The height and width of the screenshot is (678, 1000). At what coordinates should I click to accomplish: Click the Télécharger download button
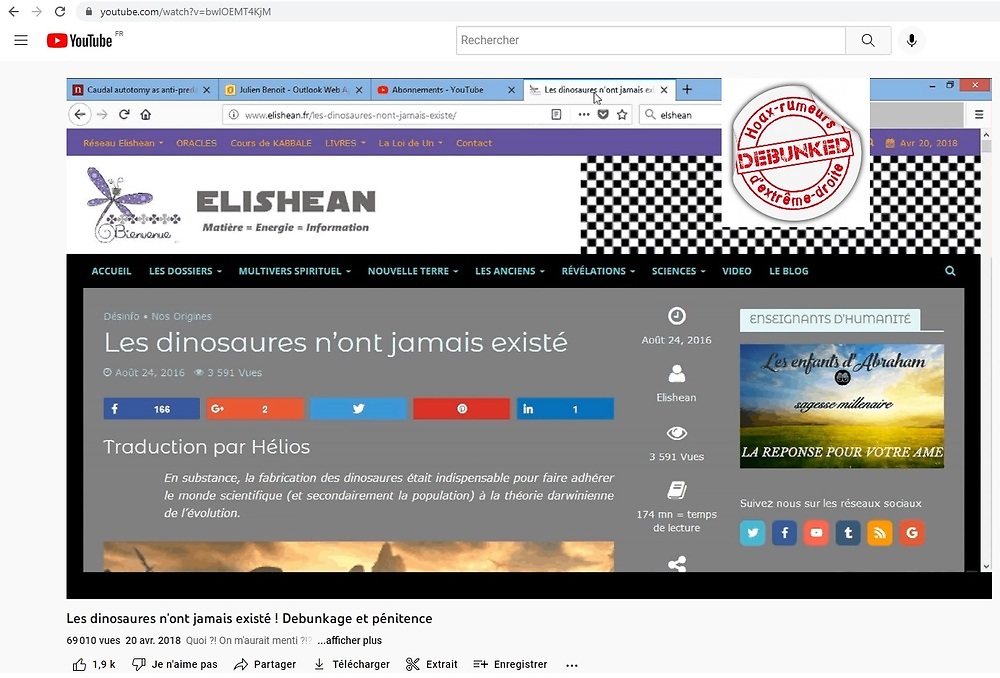351,664
